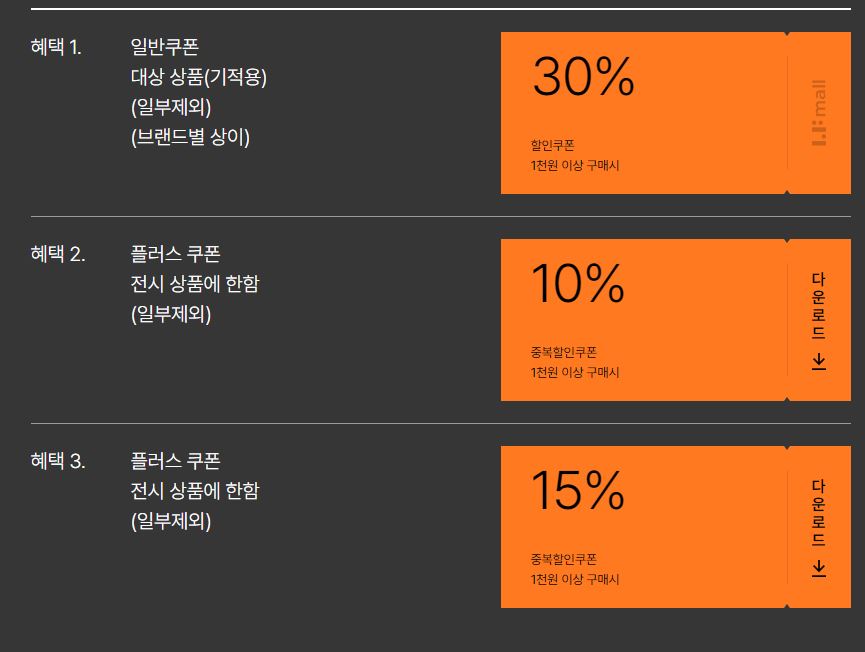
Task: Select the 15% discount coupon card
Action: (x=676, y=527)
